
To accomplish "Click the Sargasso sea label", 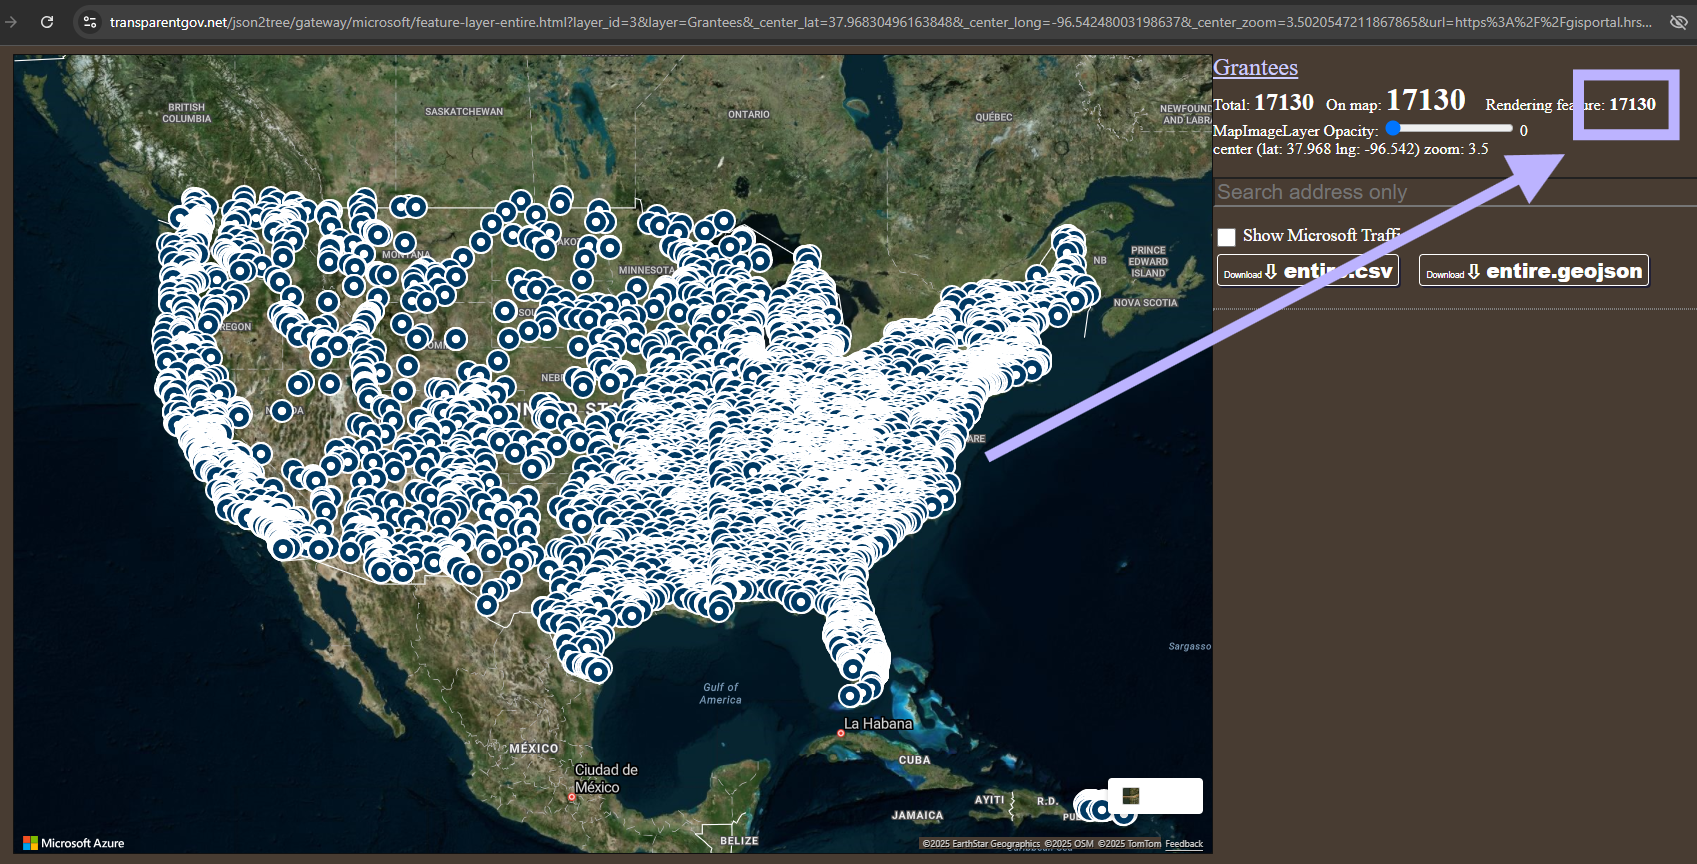I will pos(1189,646).
